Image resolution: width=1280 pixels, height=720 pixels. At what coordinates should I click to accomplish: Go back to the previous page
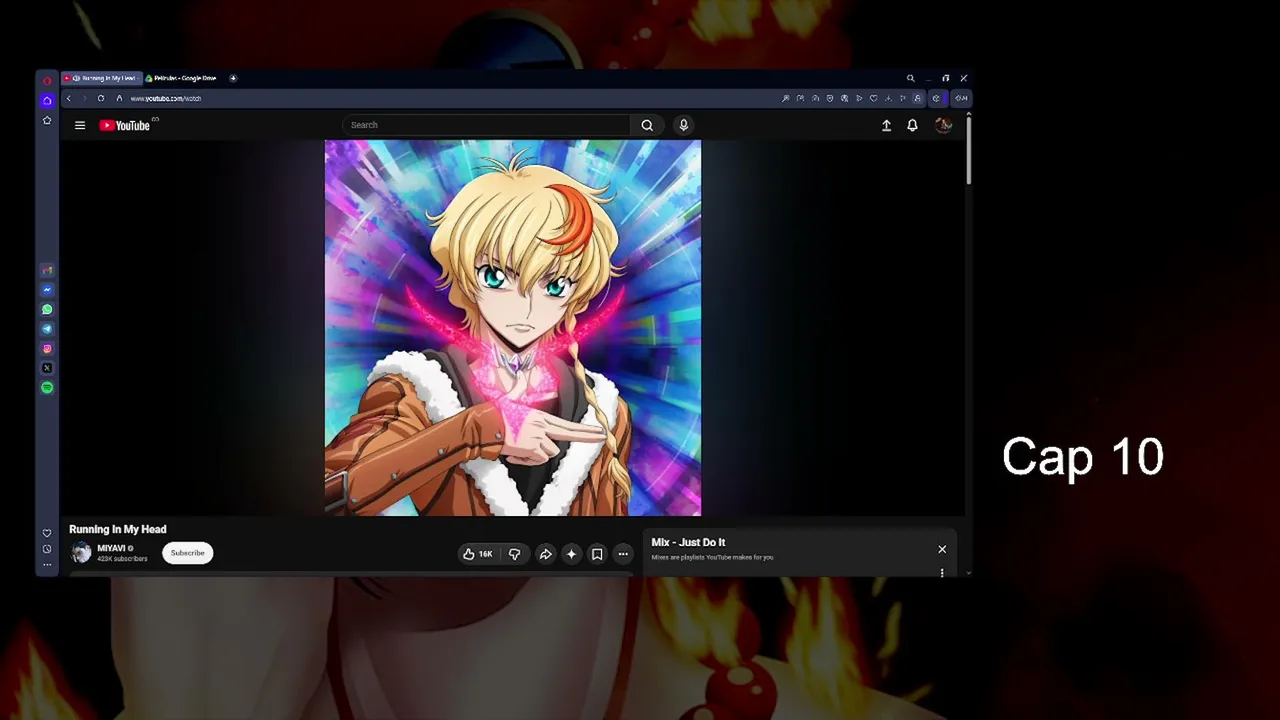point(69,98)
